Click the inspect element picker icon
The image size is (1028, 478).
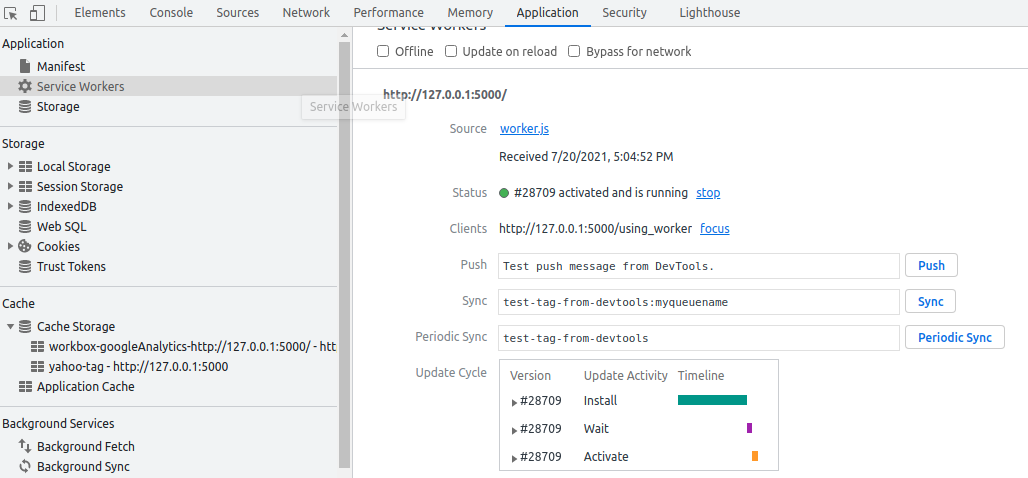[12, 13]
